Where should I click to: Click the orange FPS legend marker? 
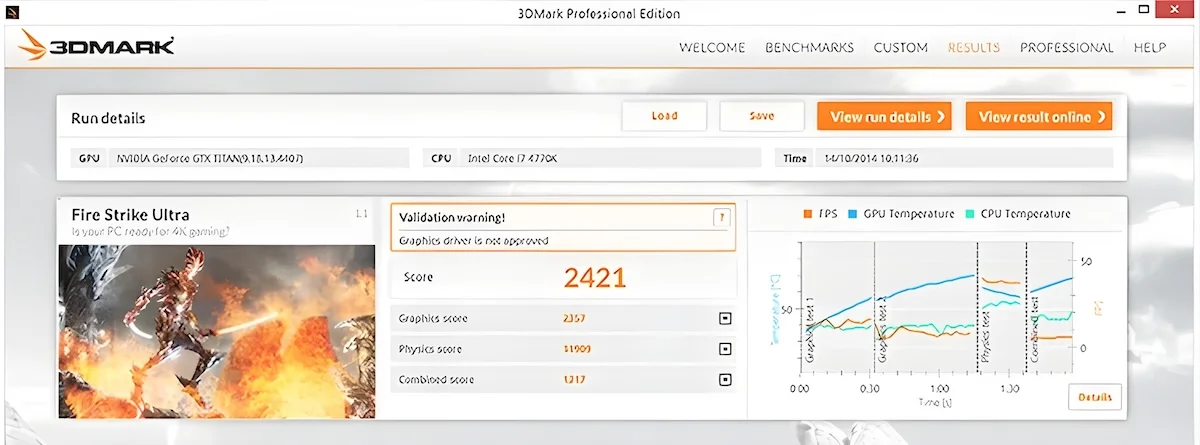pos(807,214)
